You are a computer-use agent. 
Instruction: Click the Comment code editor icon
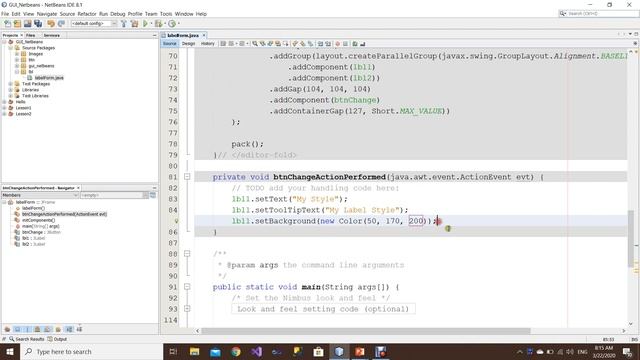tap(355, 44)
